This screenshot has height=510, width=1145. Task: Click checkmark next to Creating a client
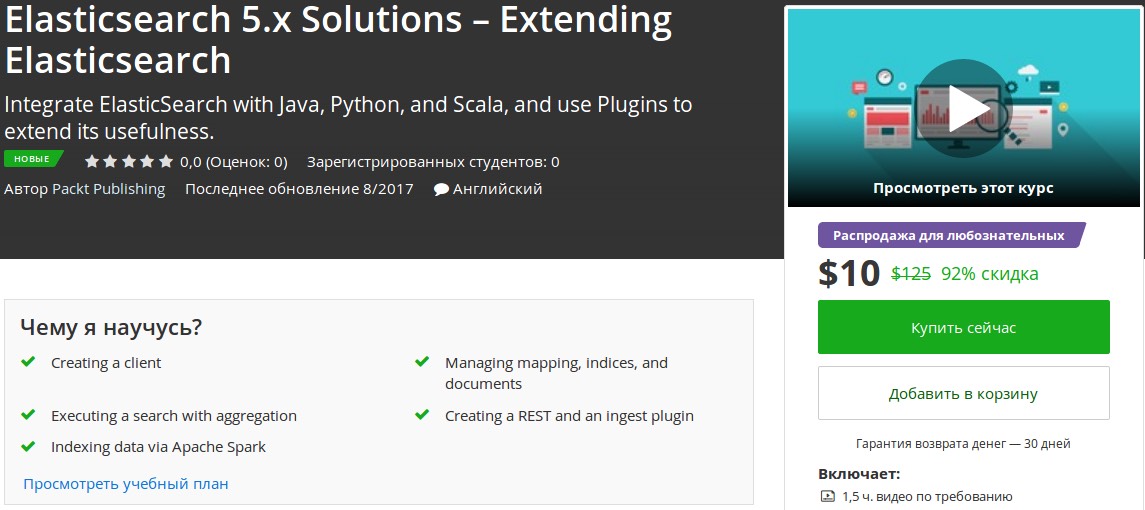(x=28, y=362)
